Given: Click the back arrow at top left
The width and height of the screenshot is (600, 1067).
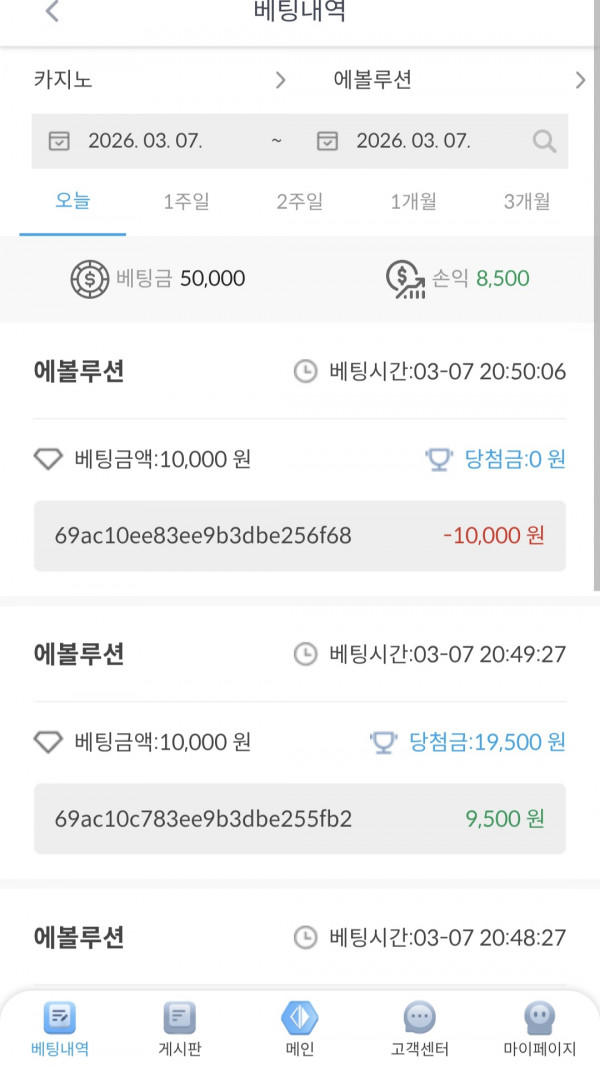Looking at the screenshot, I should (49, 14).
